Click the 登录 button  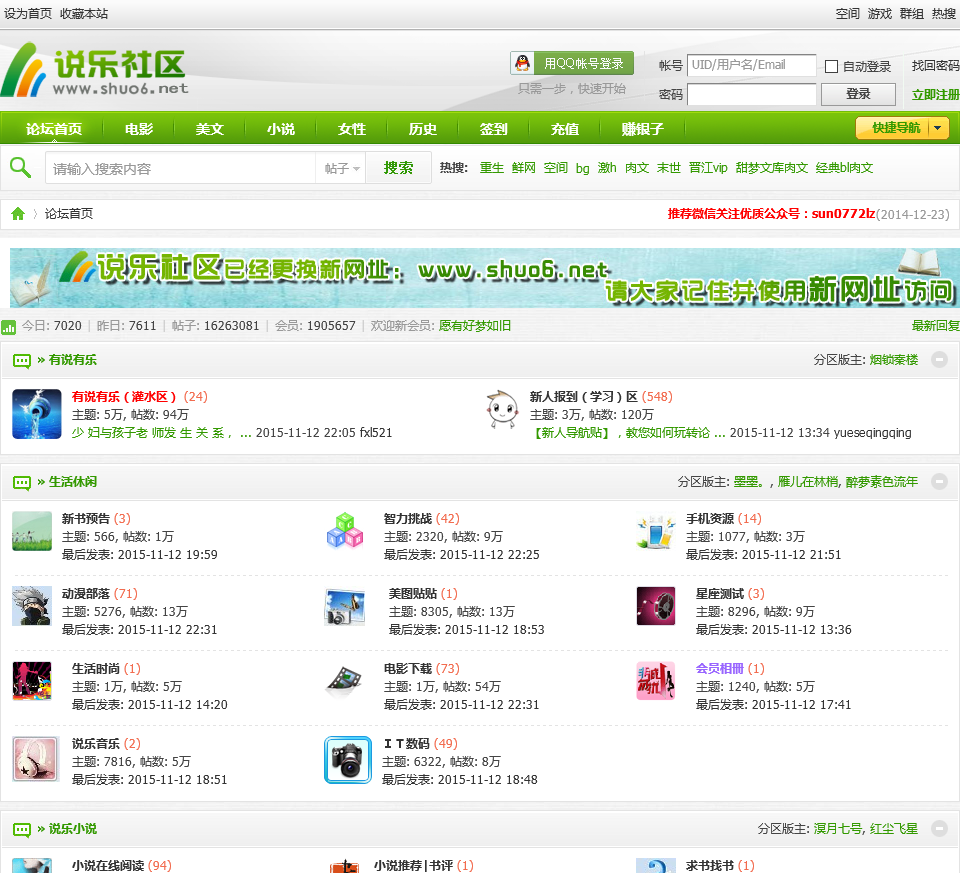click(x=858, y=94)
